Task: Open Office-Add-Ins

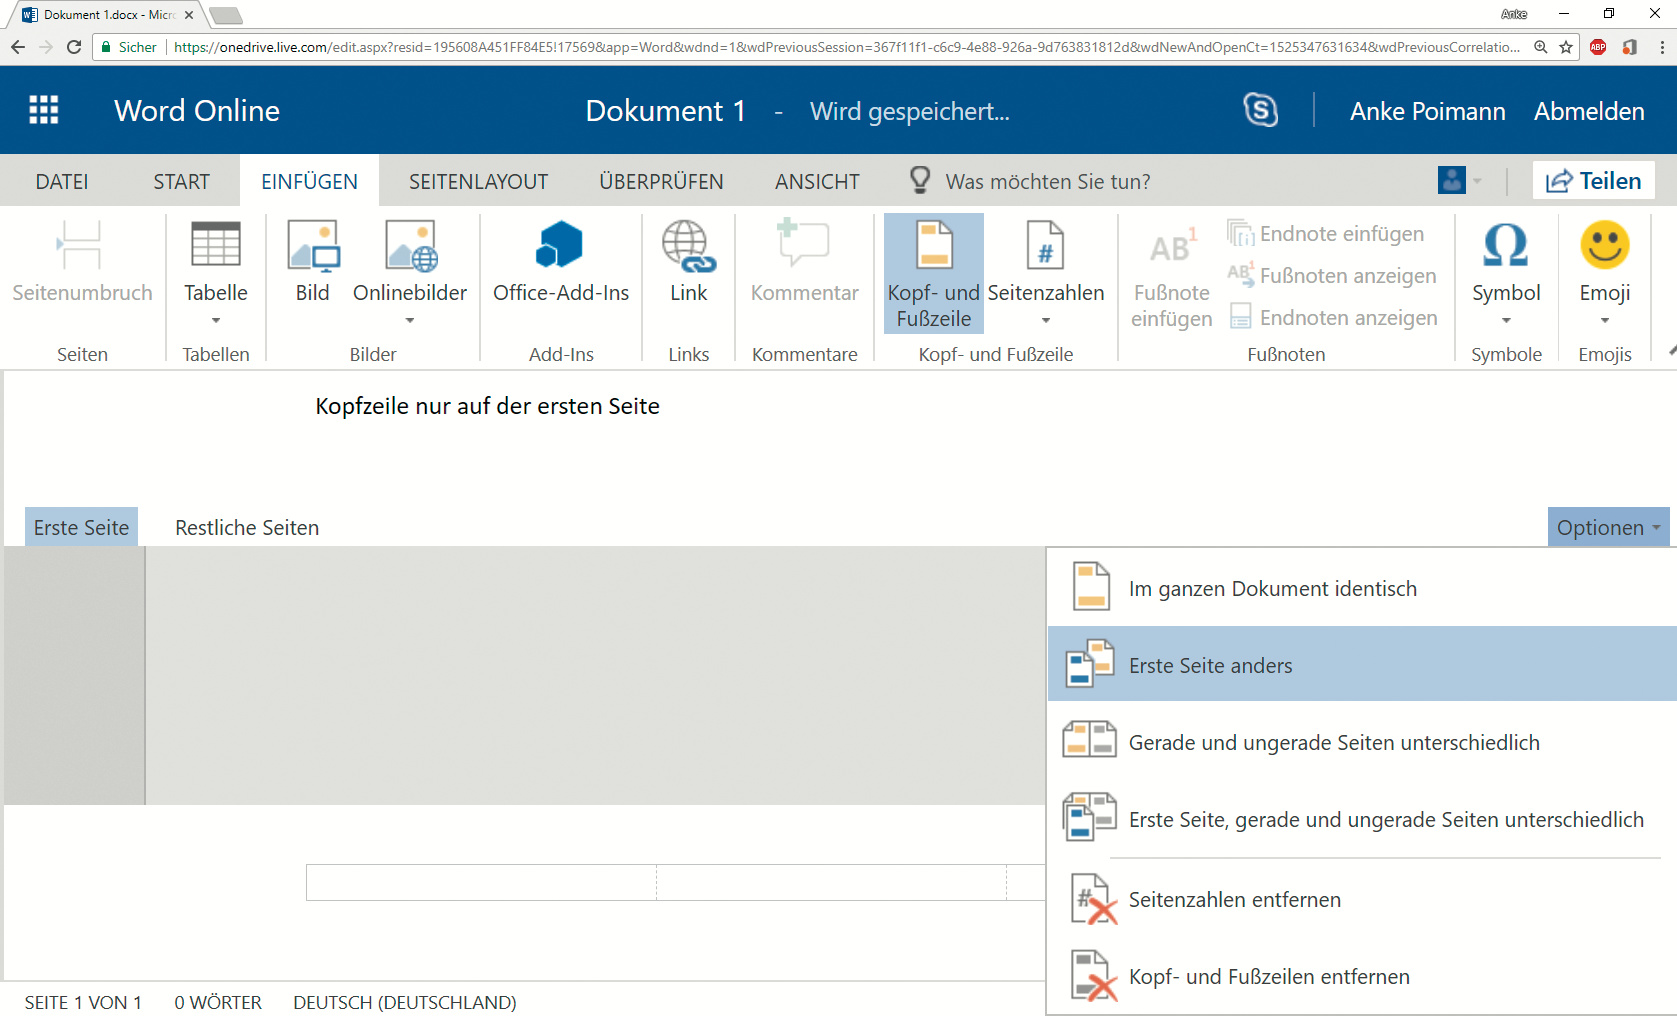Action: click(561, 263)
